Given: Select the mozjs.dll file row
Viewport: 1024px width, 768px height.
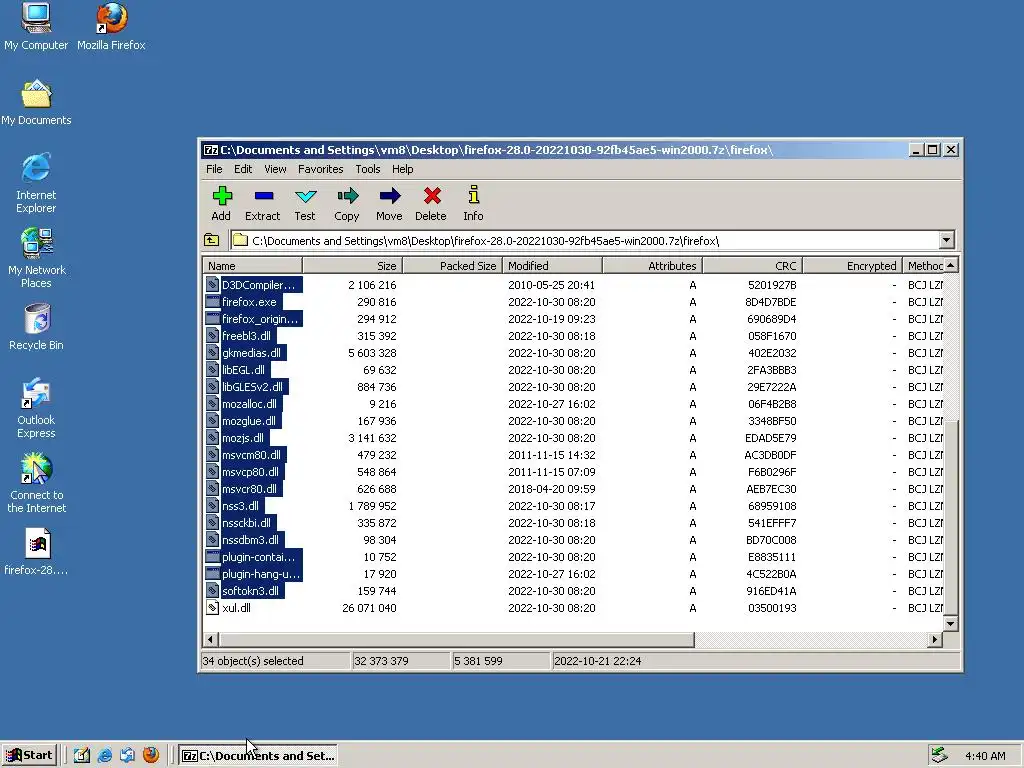Looking at the screenshot, I should coord(574,438).
